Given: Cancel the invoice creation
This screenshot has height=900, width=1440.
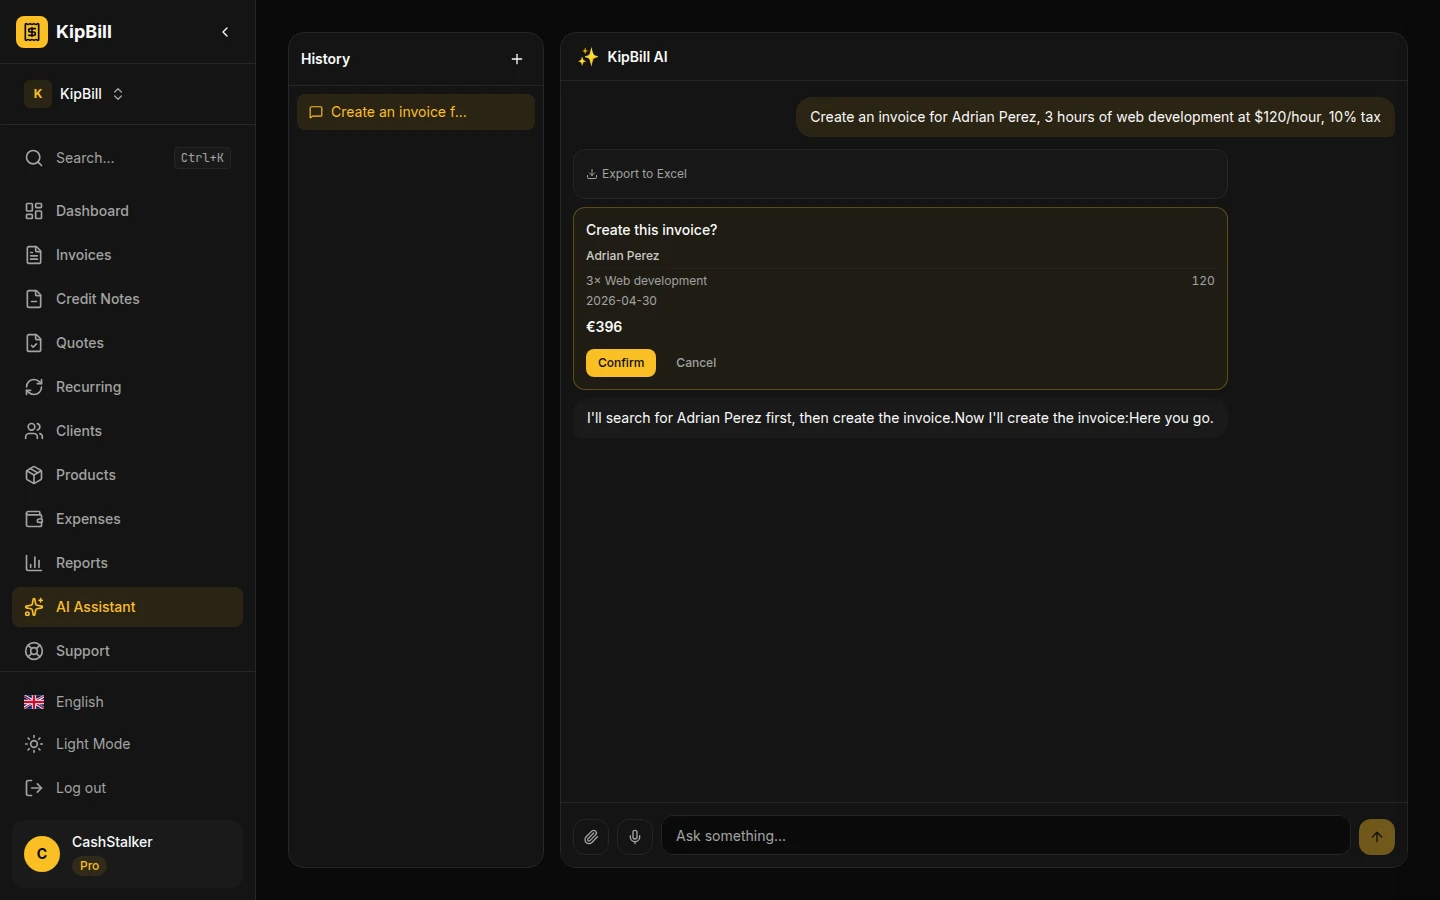Looking at the screenshot, I should click(696, 363).
